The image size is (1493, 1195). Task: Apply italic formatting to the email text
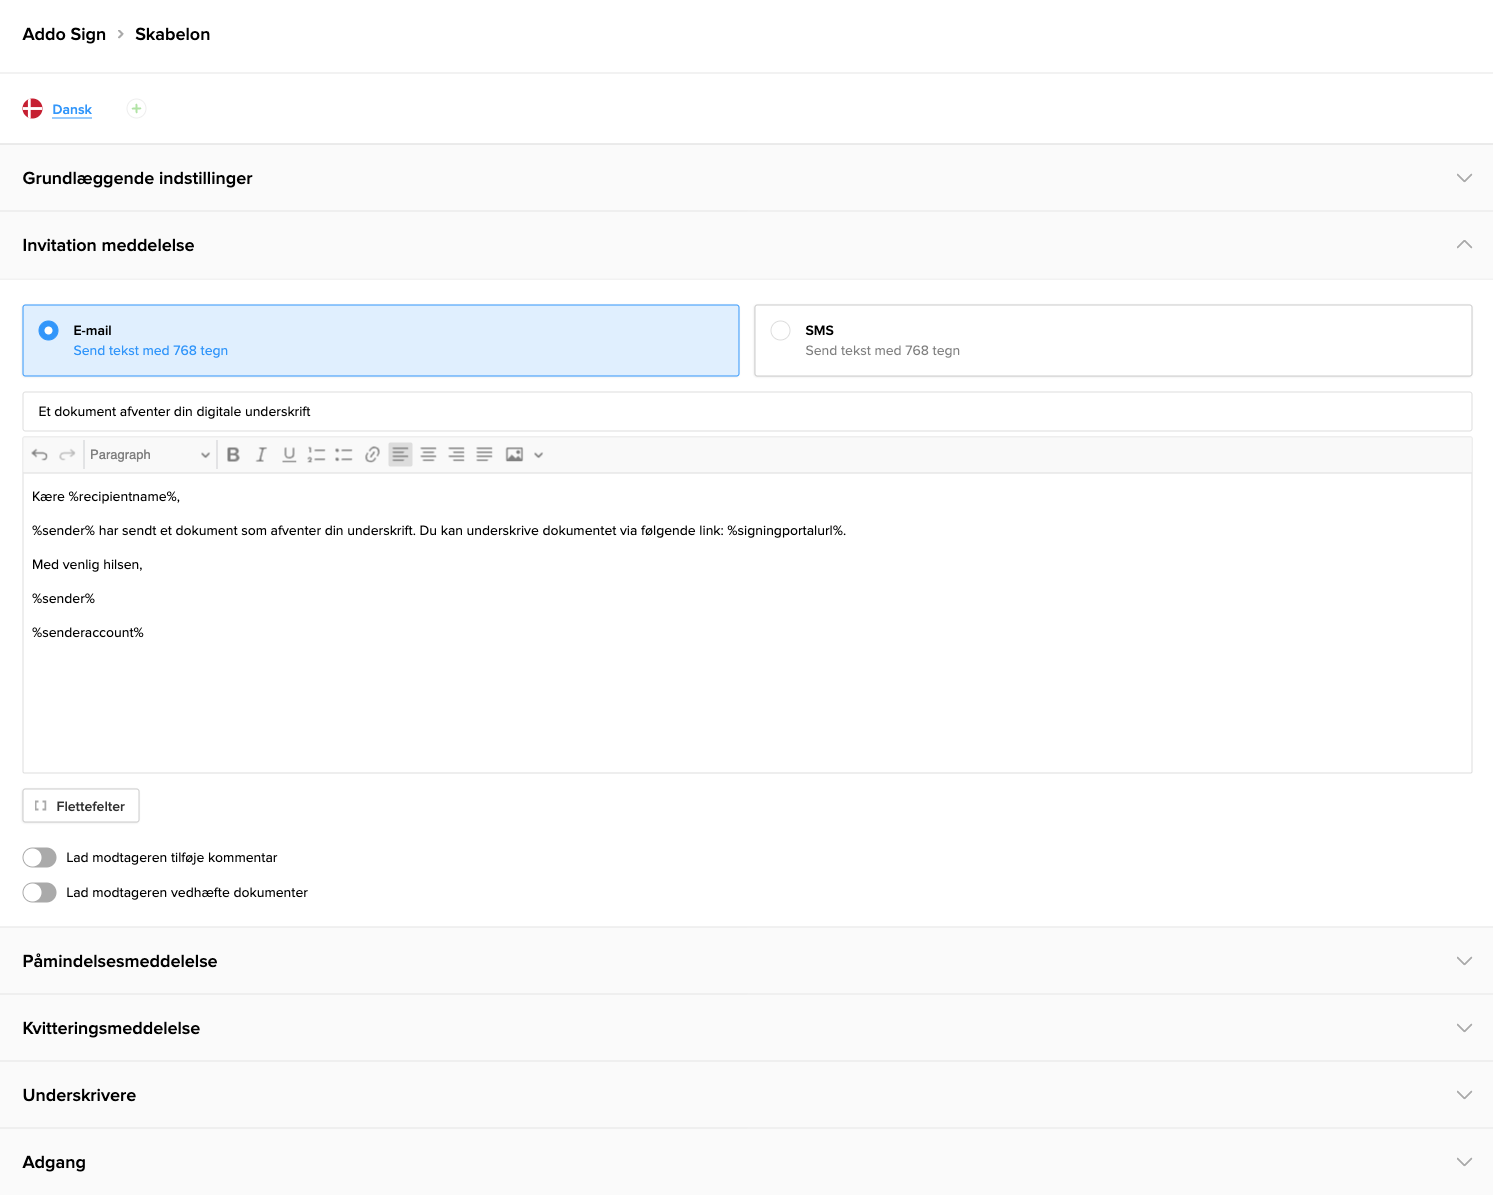pyautogui.click(x=261, y=454)
